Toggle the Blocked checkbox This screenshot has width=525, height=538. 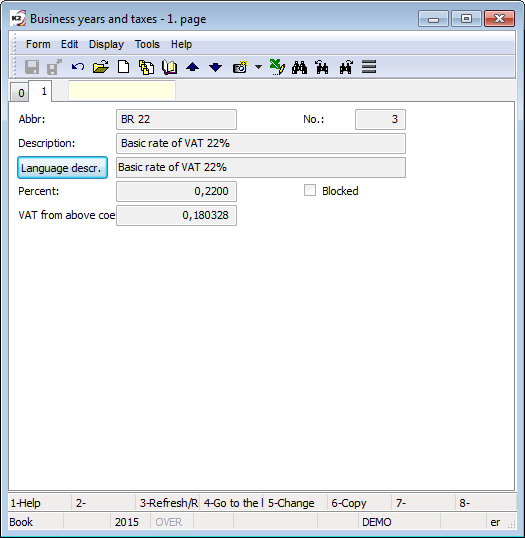pos(310,190)
